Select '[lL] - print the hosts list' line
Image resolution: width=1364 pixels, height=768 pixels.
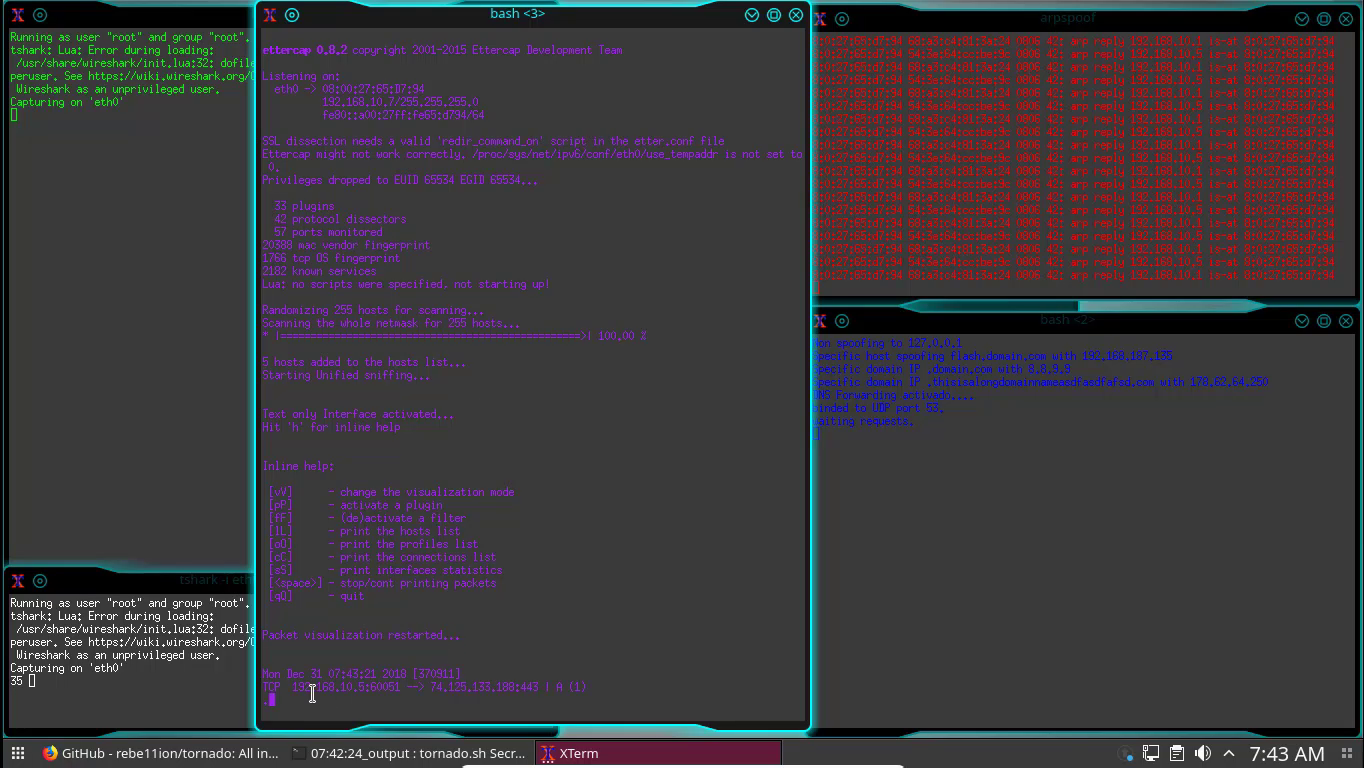(x=364, y=531)
